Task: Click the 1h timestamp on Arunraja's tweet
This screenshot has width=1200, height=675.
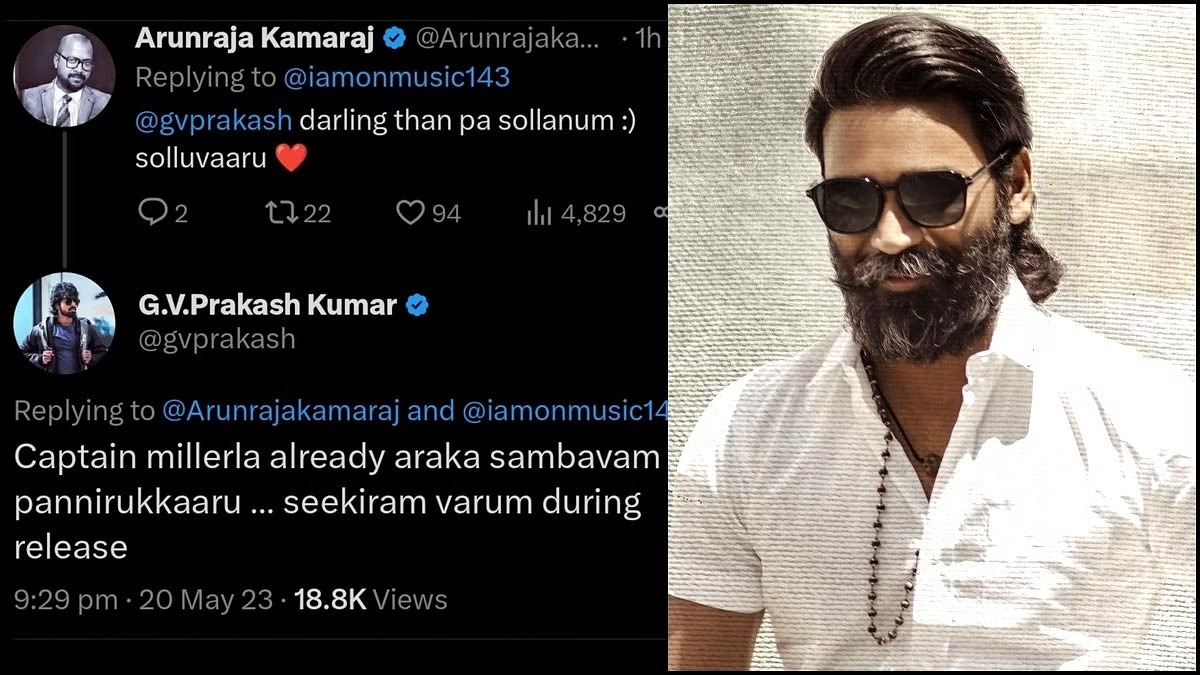Action: (647, 38)
